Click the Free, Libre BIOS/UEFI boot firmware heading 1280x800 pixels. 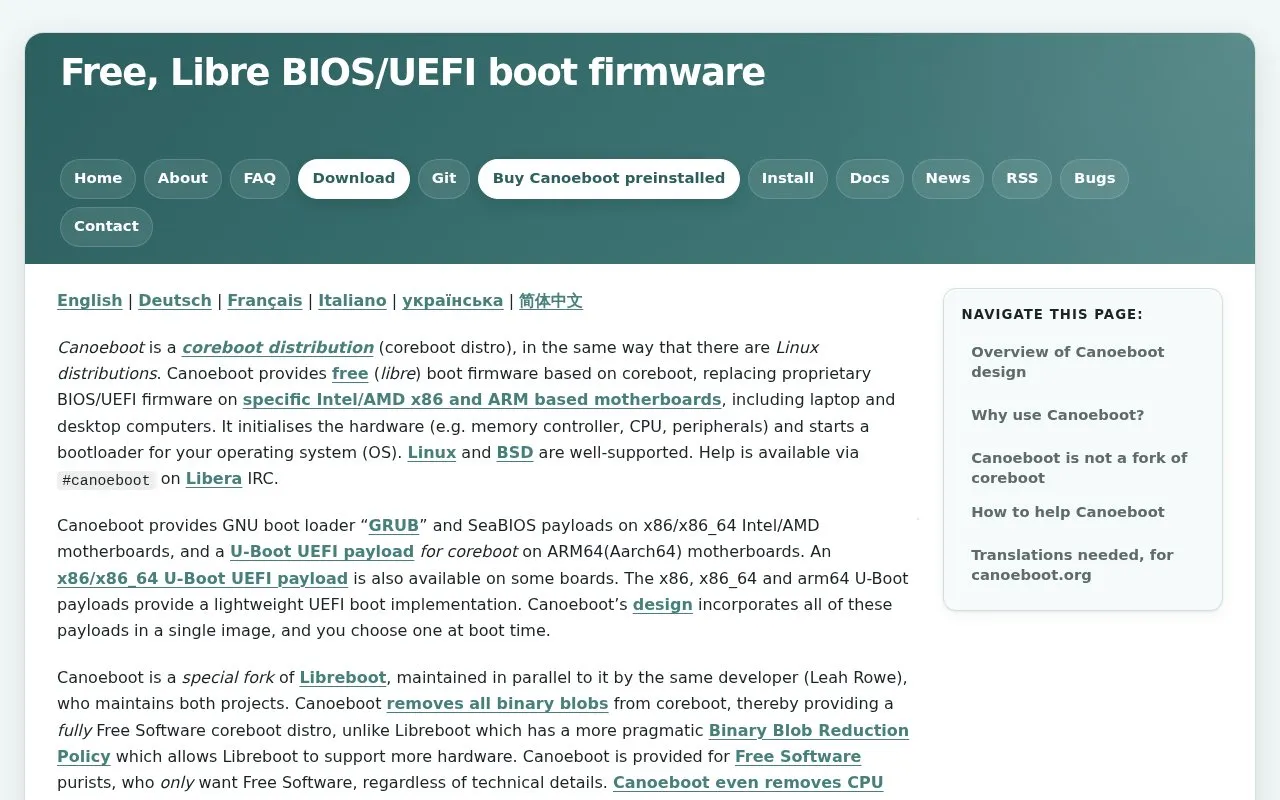(413, 73)
